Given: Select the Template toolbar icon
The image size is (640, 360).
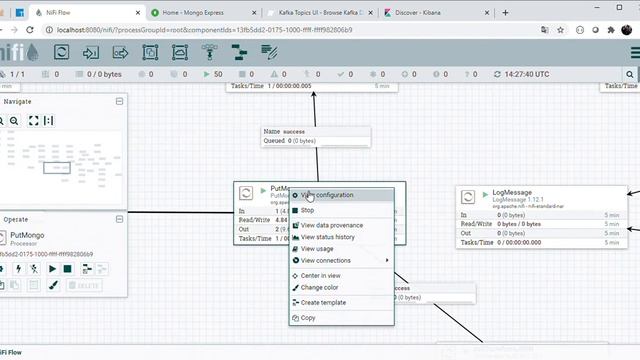Looking at the screenshot, I should (239, 53).
